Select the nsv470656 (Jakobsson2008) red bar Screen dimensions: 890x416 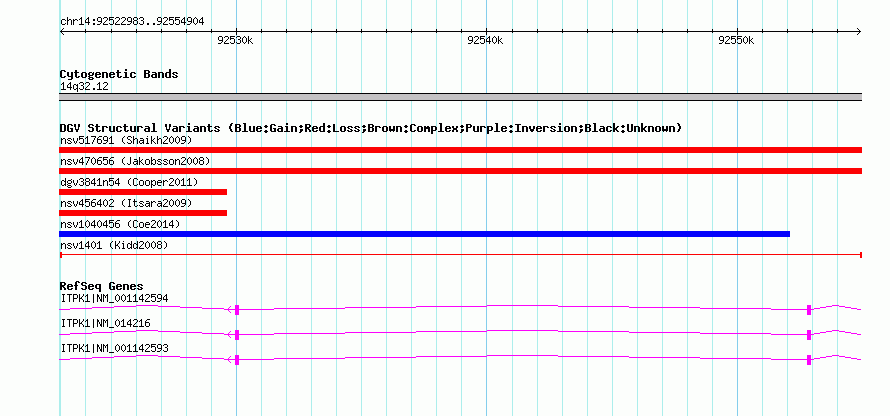click(x=460, y=171)
